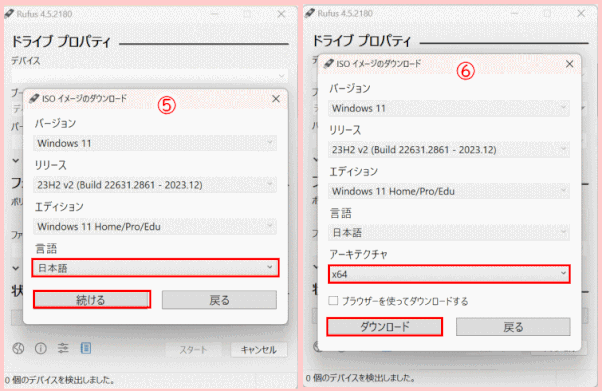Open エディション dropdown in left ISO download dialog
Screen dimensions: 602x391
[x=155, y=227]
